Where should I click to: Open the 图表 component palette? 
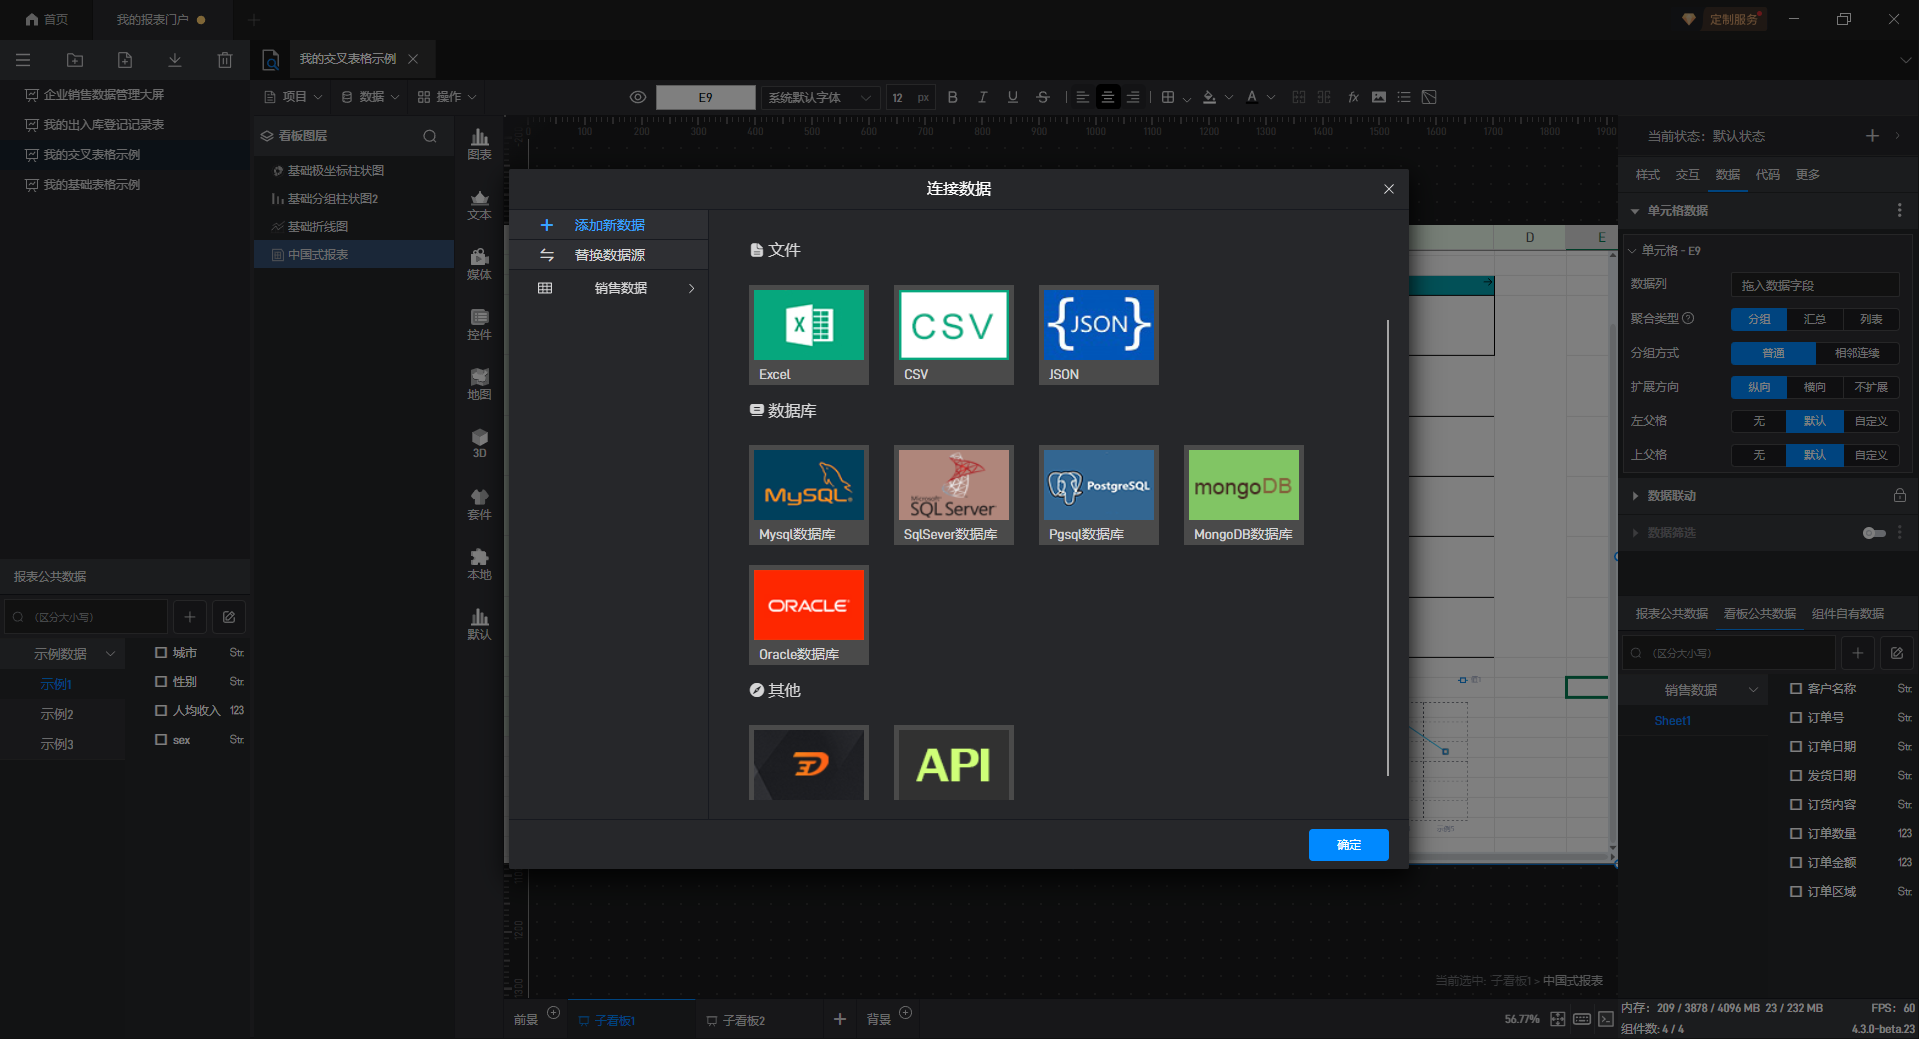(x=479, y=144)
